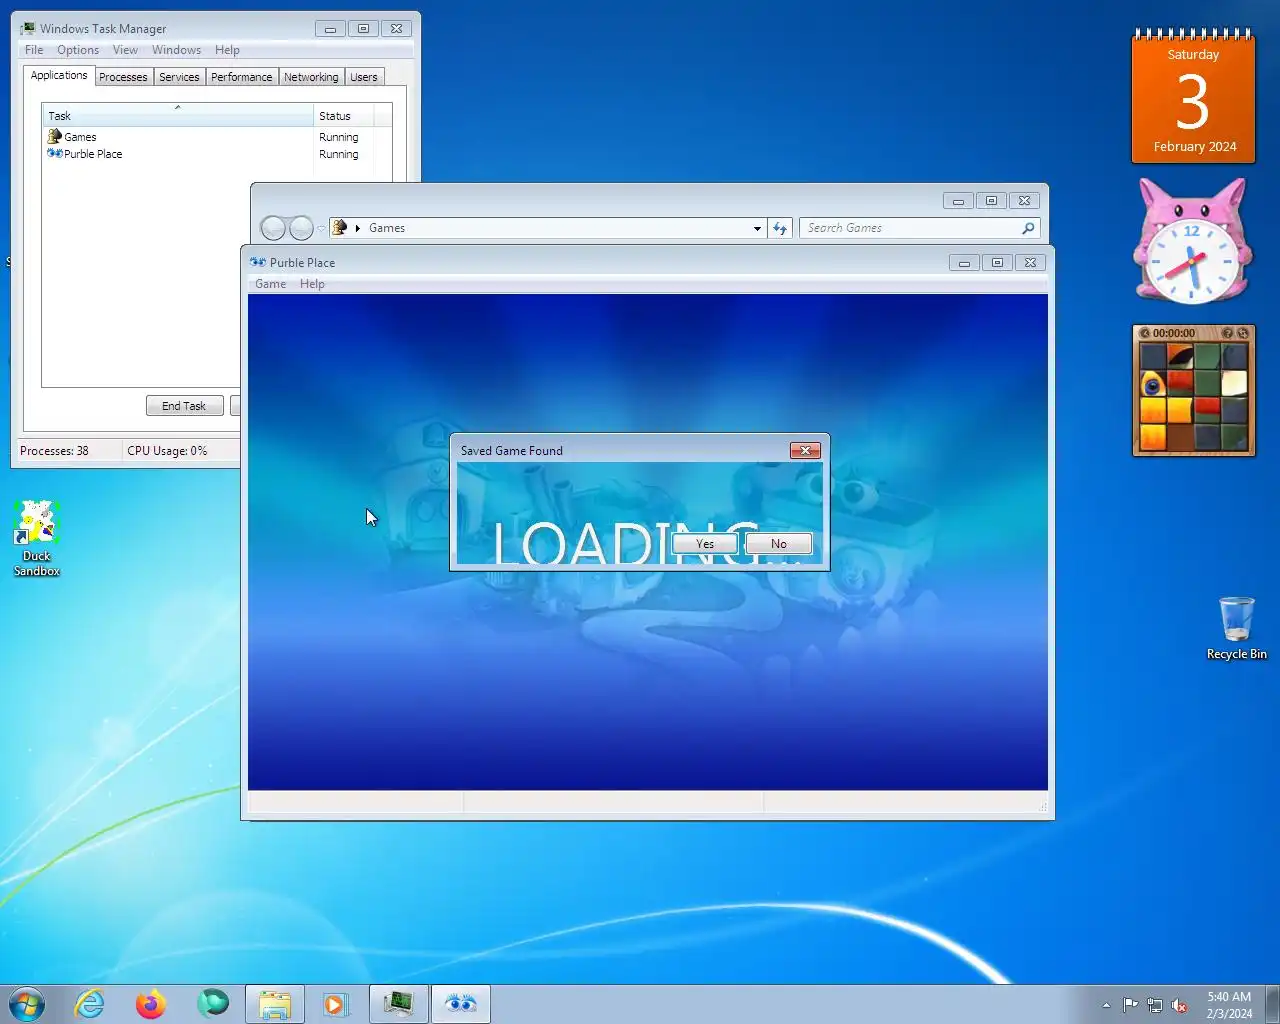Click the Show desktop button
Viewport: 1280px width, 1024px height.
coord(1272,1004)
